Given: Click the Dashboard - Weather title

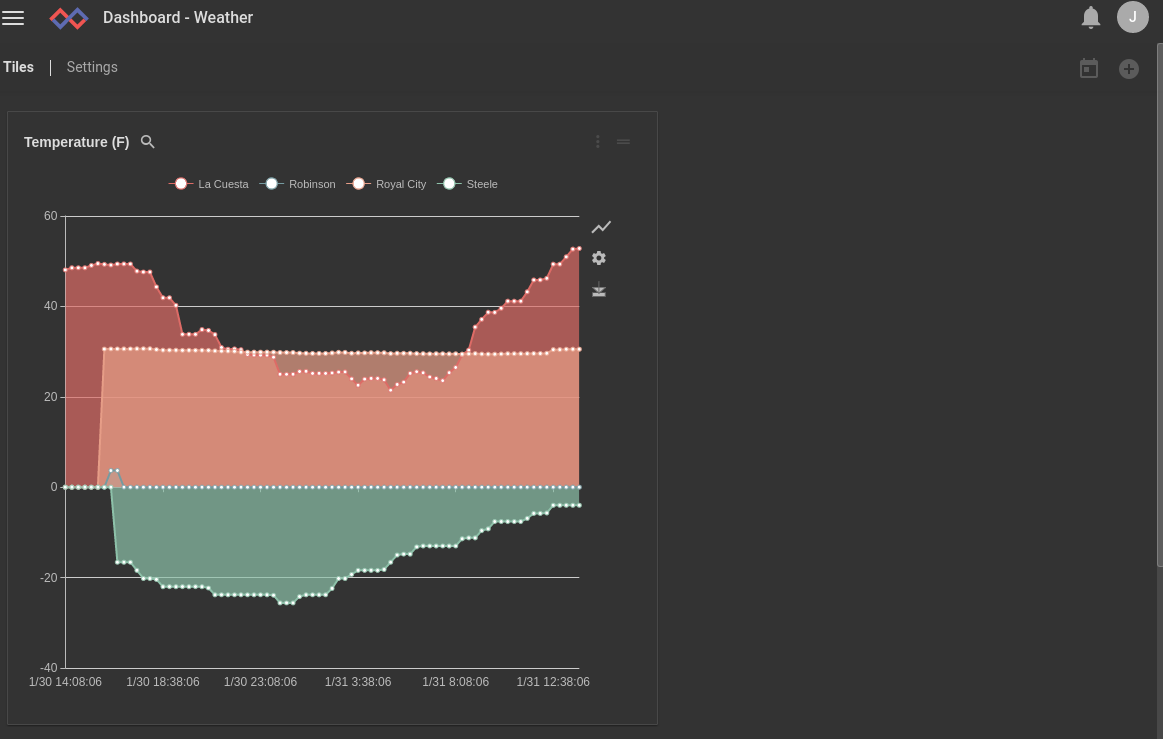Looking at the screenshot, I should 178,17.
